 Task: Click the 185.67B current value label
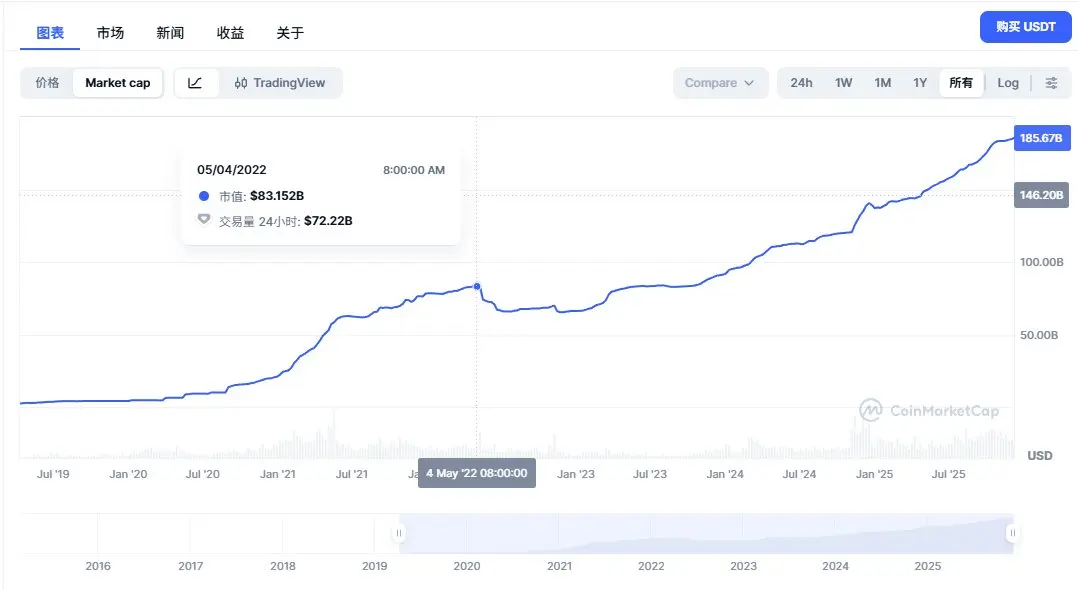click(x=1040, y=138)
